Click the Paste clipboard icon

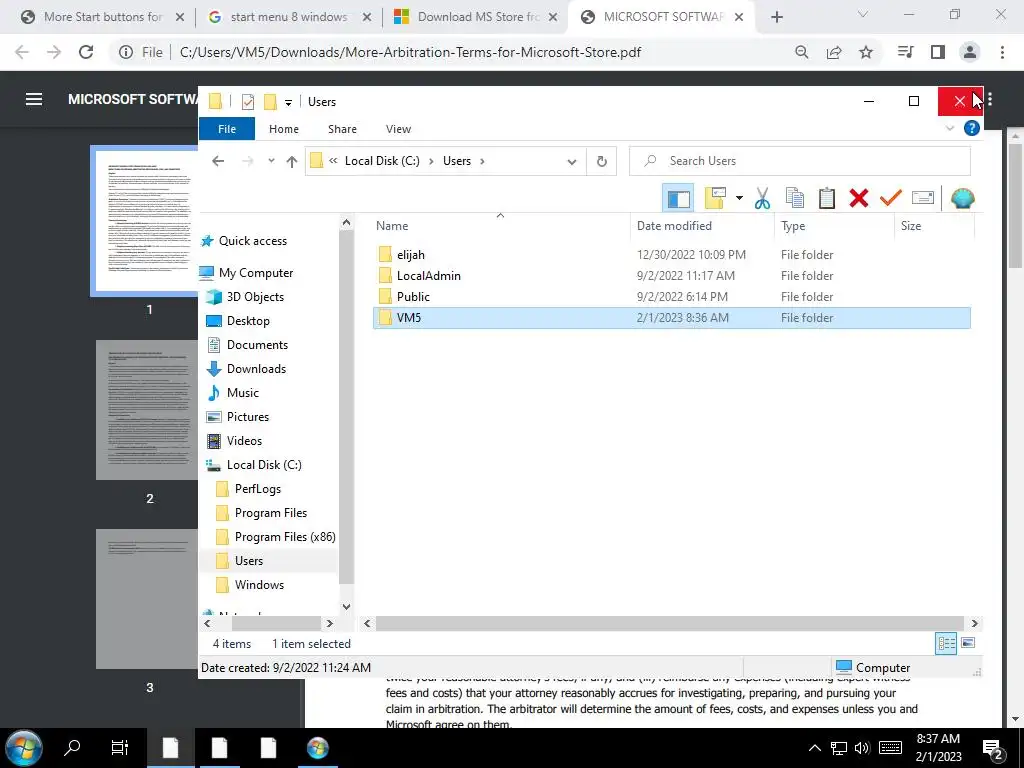coord(827,198)
